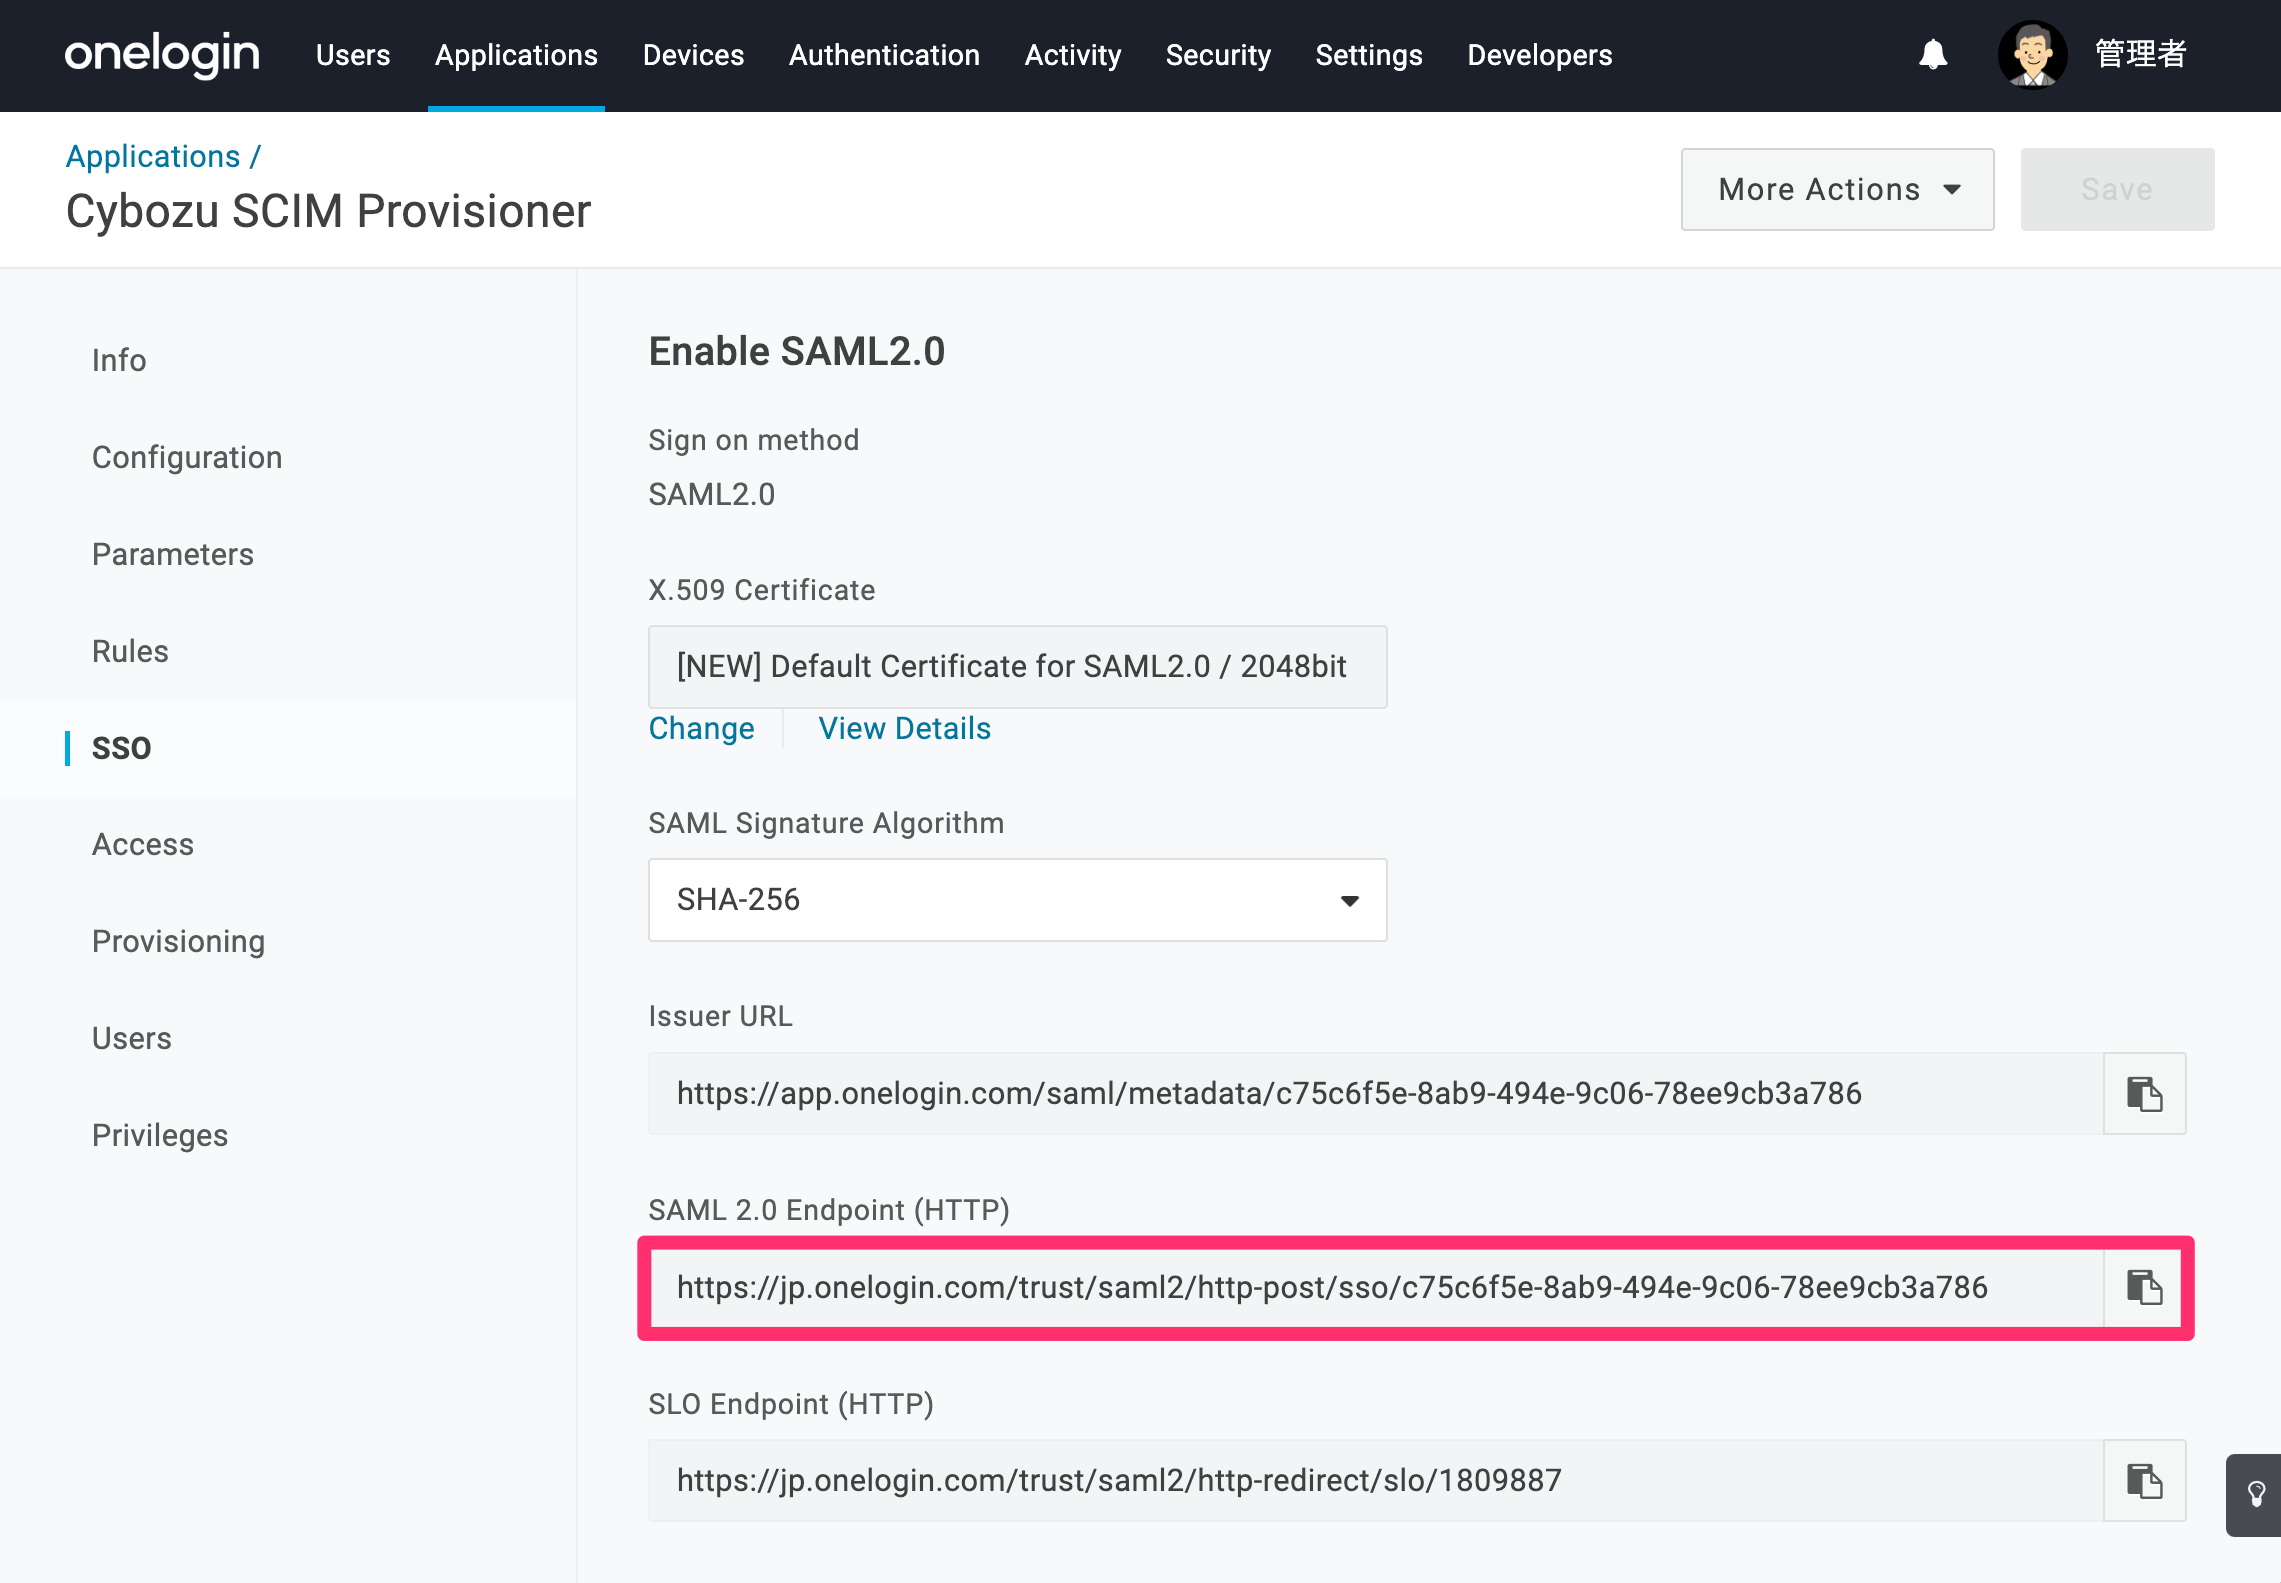
Task: Select the SSO sidebar tab
Action: (121, 748)
